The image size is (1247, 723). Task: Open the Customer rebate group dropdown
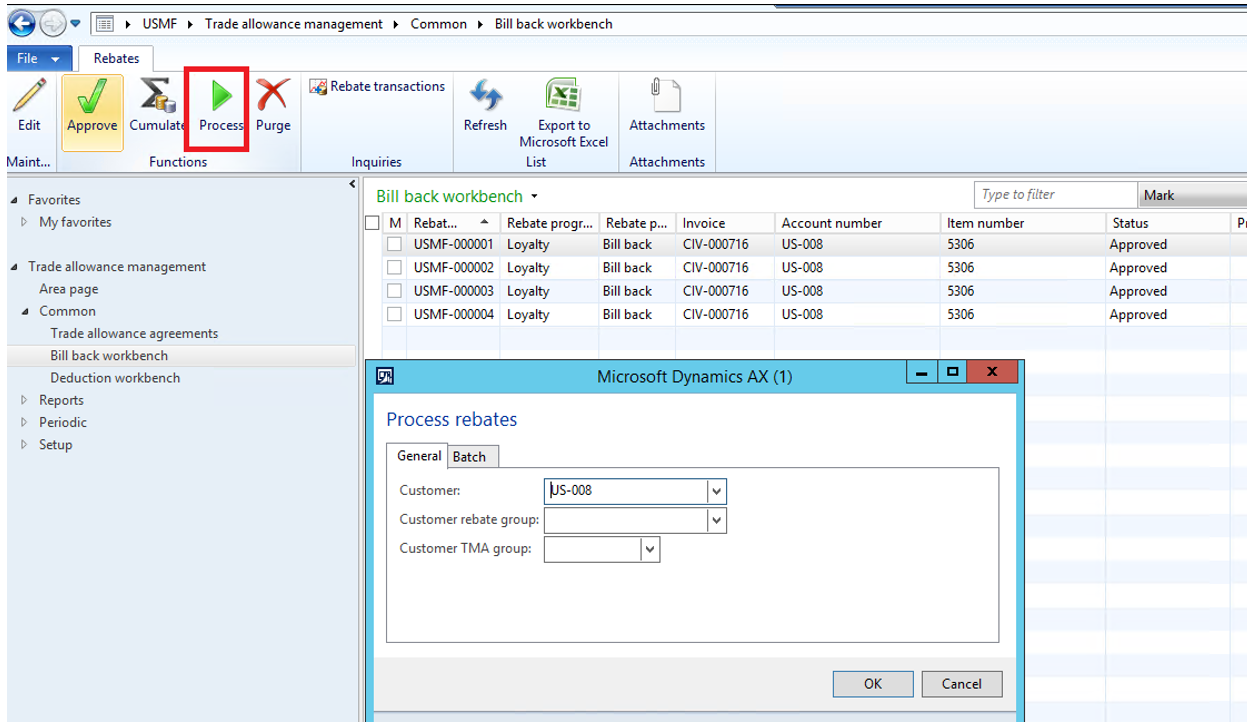point(716,520)
